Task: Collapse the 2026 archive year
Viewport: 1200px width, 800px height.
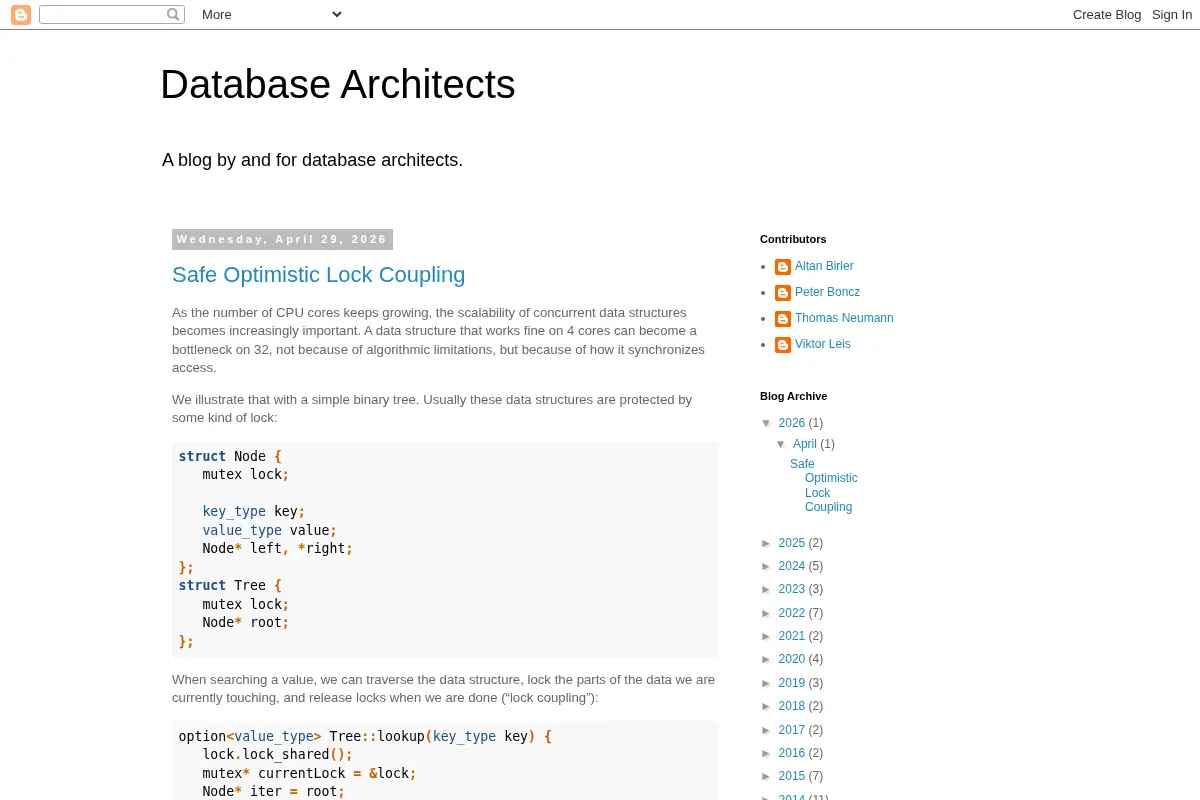Action: (x=767, y=424)
